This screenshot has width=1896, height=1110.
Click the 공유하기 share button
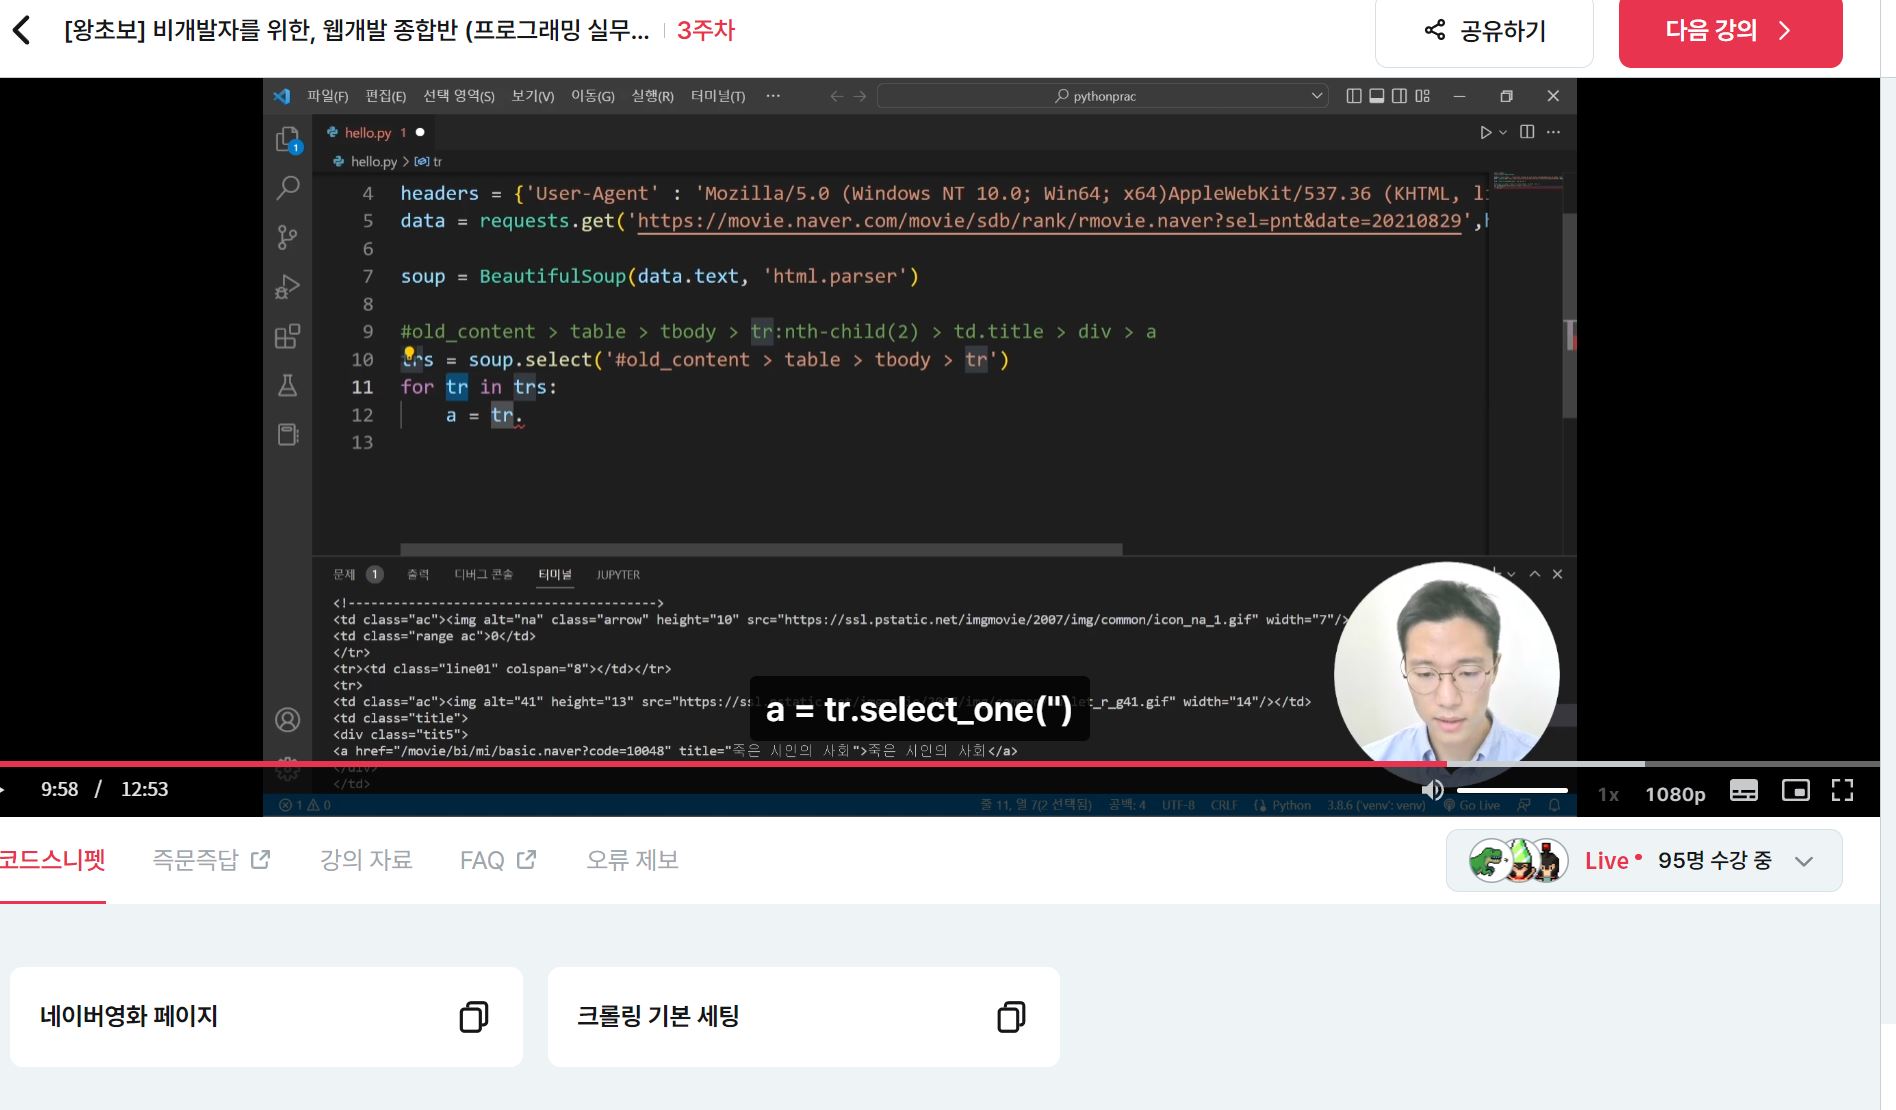(x=1484, y=31)
